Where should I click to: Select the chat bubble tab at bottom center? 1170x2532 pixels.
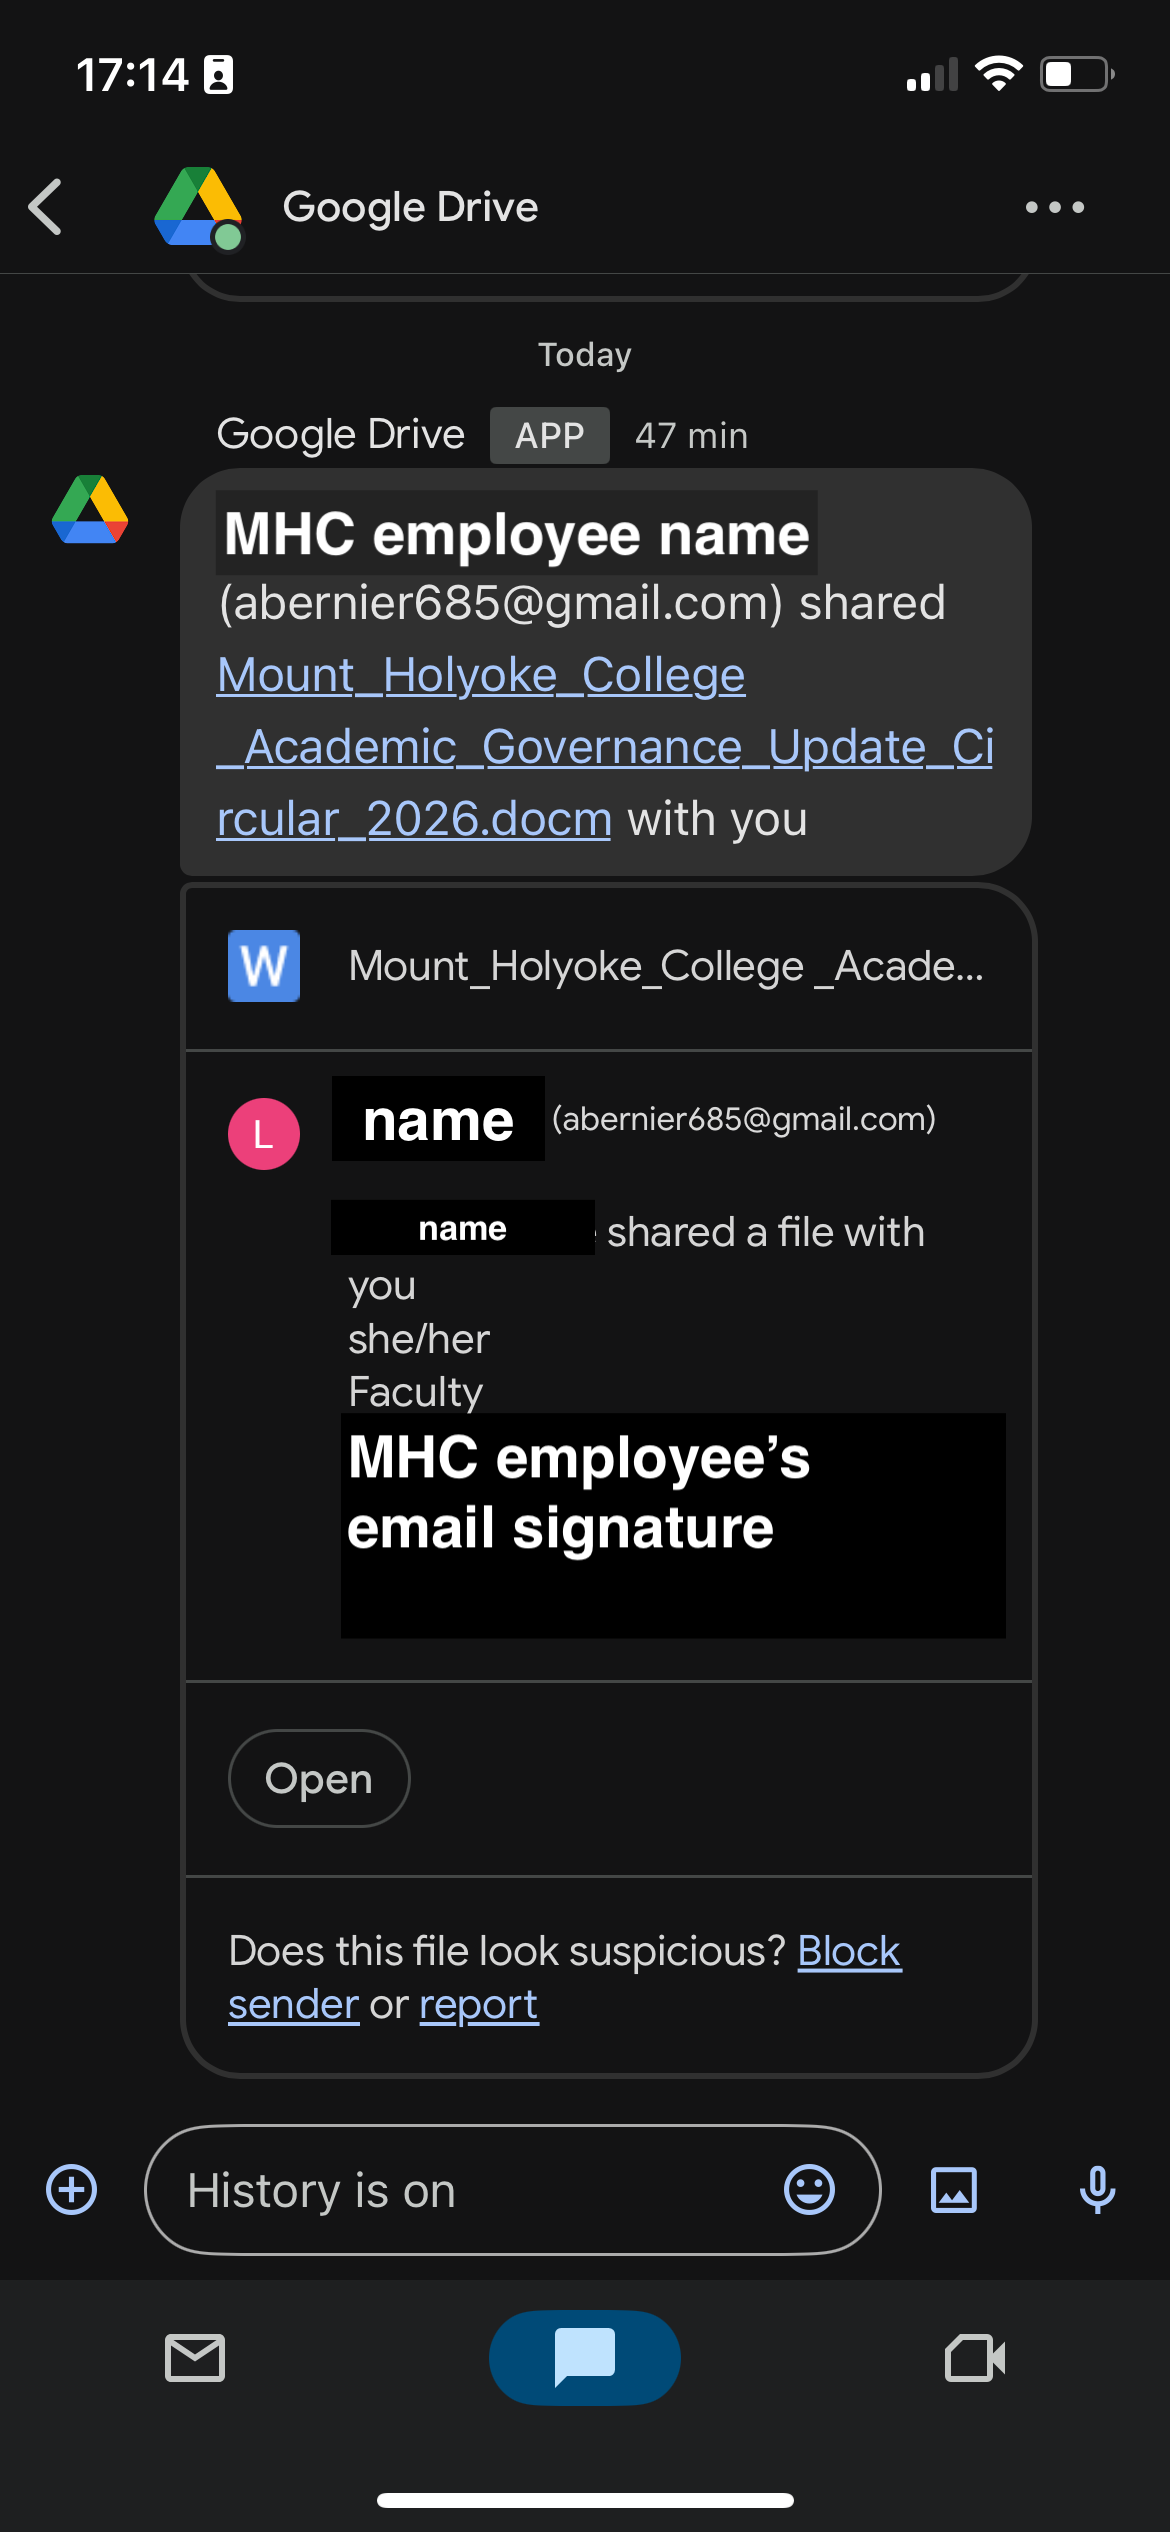point(584,2357)
